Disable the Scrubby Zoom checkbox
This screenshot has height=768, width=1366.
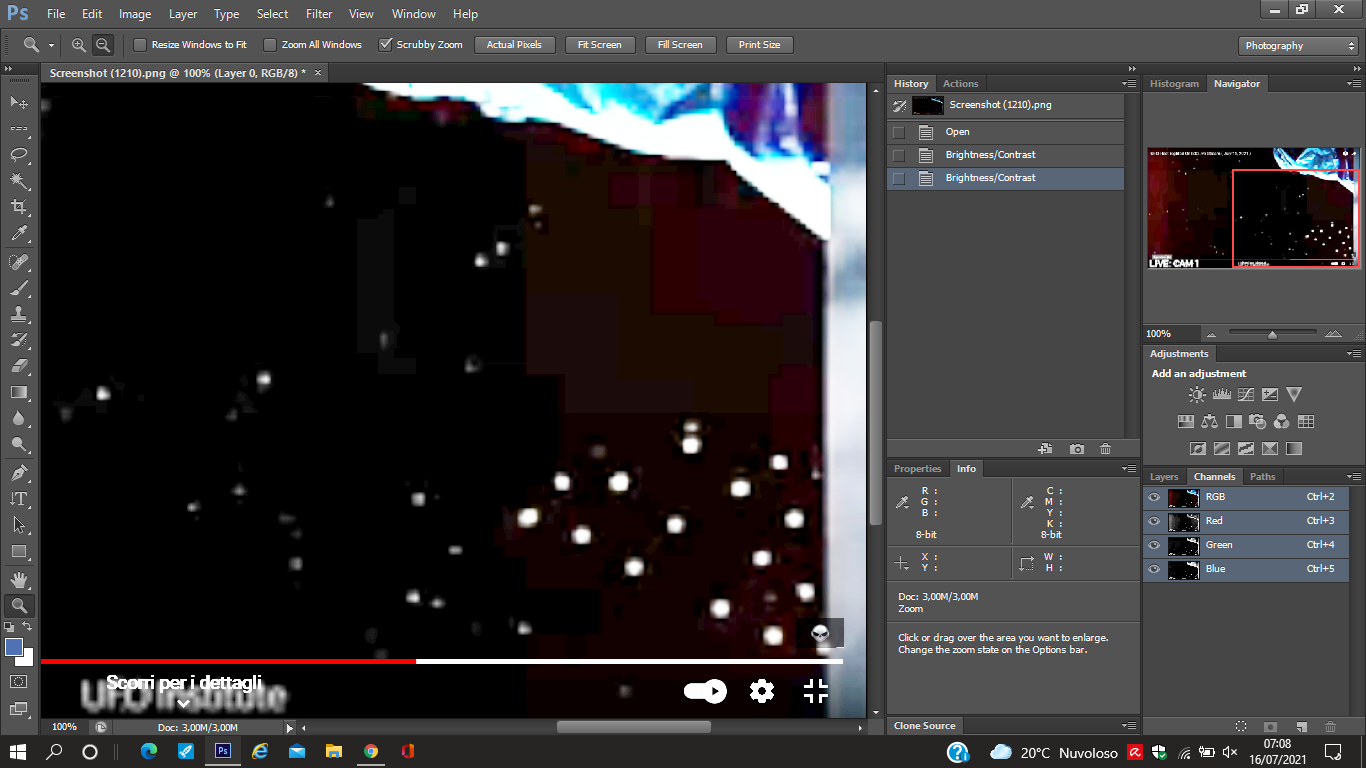(x=385, y=45)
